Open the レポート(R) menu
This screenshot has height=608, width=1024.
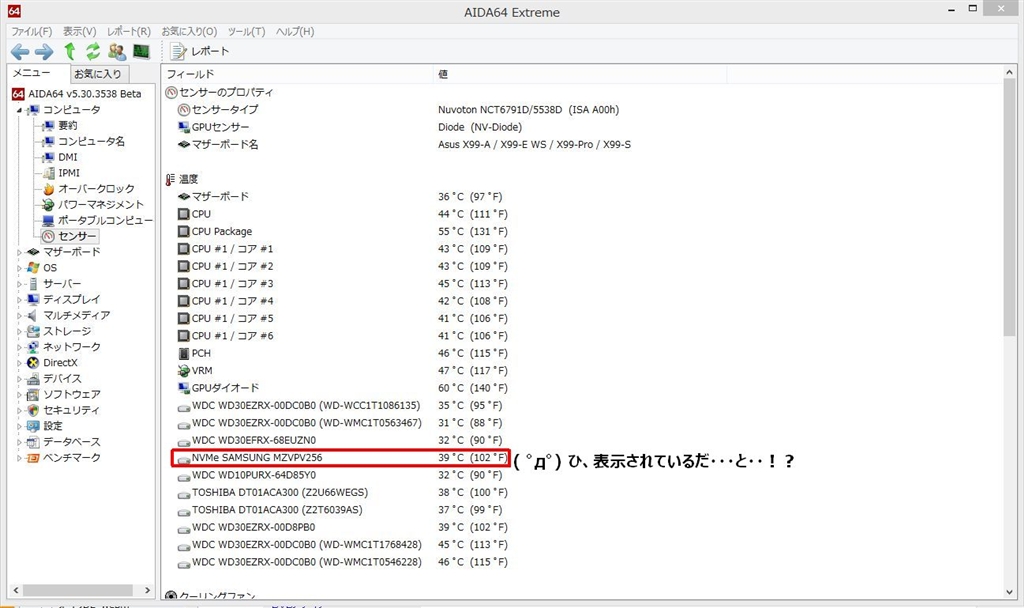(129, 31)
